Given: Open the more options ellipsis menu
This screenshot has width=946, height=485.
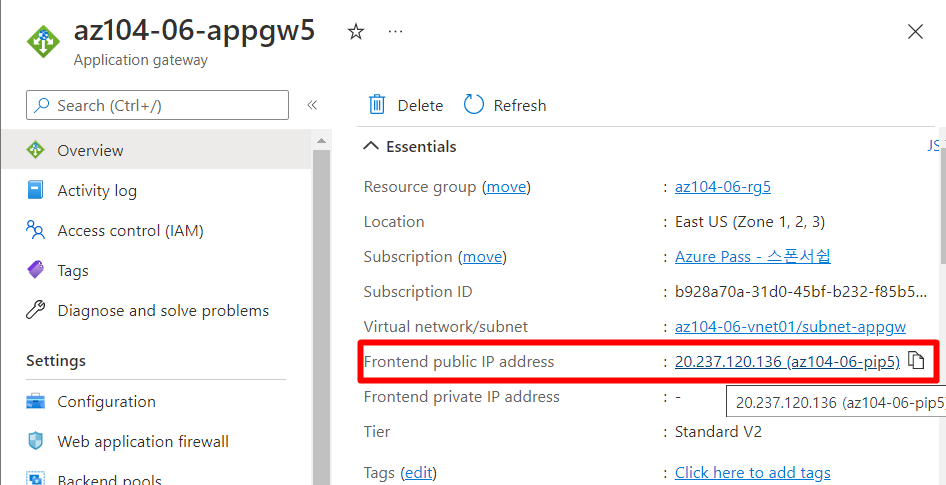Looking at the screenshot, I should (x=395, y=31).
